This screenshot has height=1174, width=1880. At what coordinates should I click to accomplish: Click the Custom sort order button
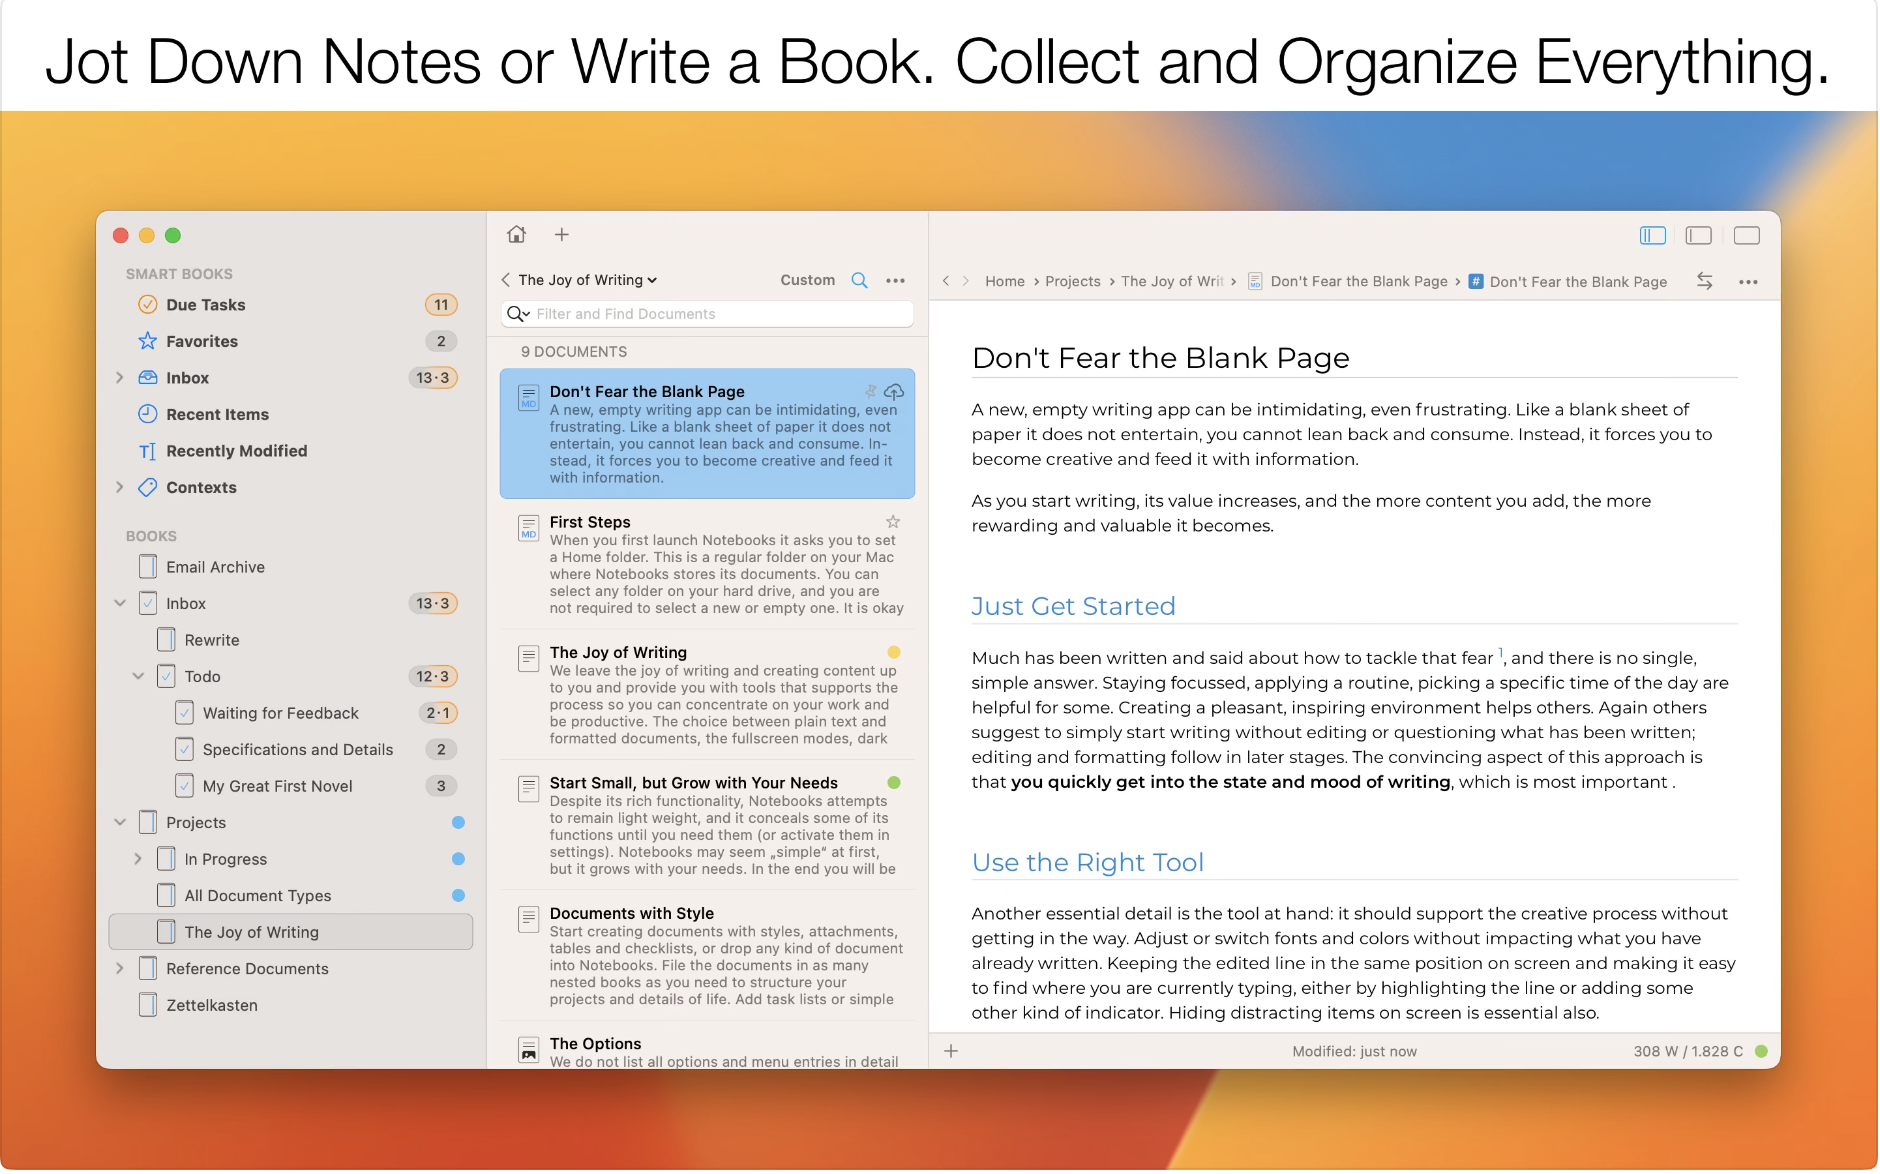pos(807,281)
